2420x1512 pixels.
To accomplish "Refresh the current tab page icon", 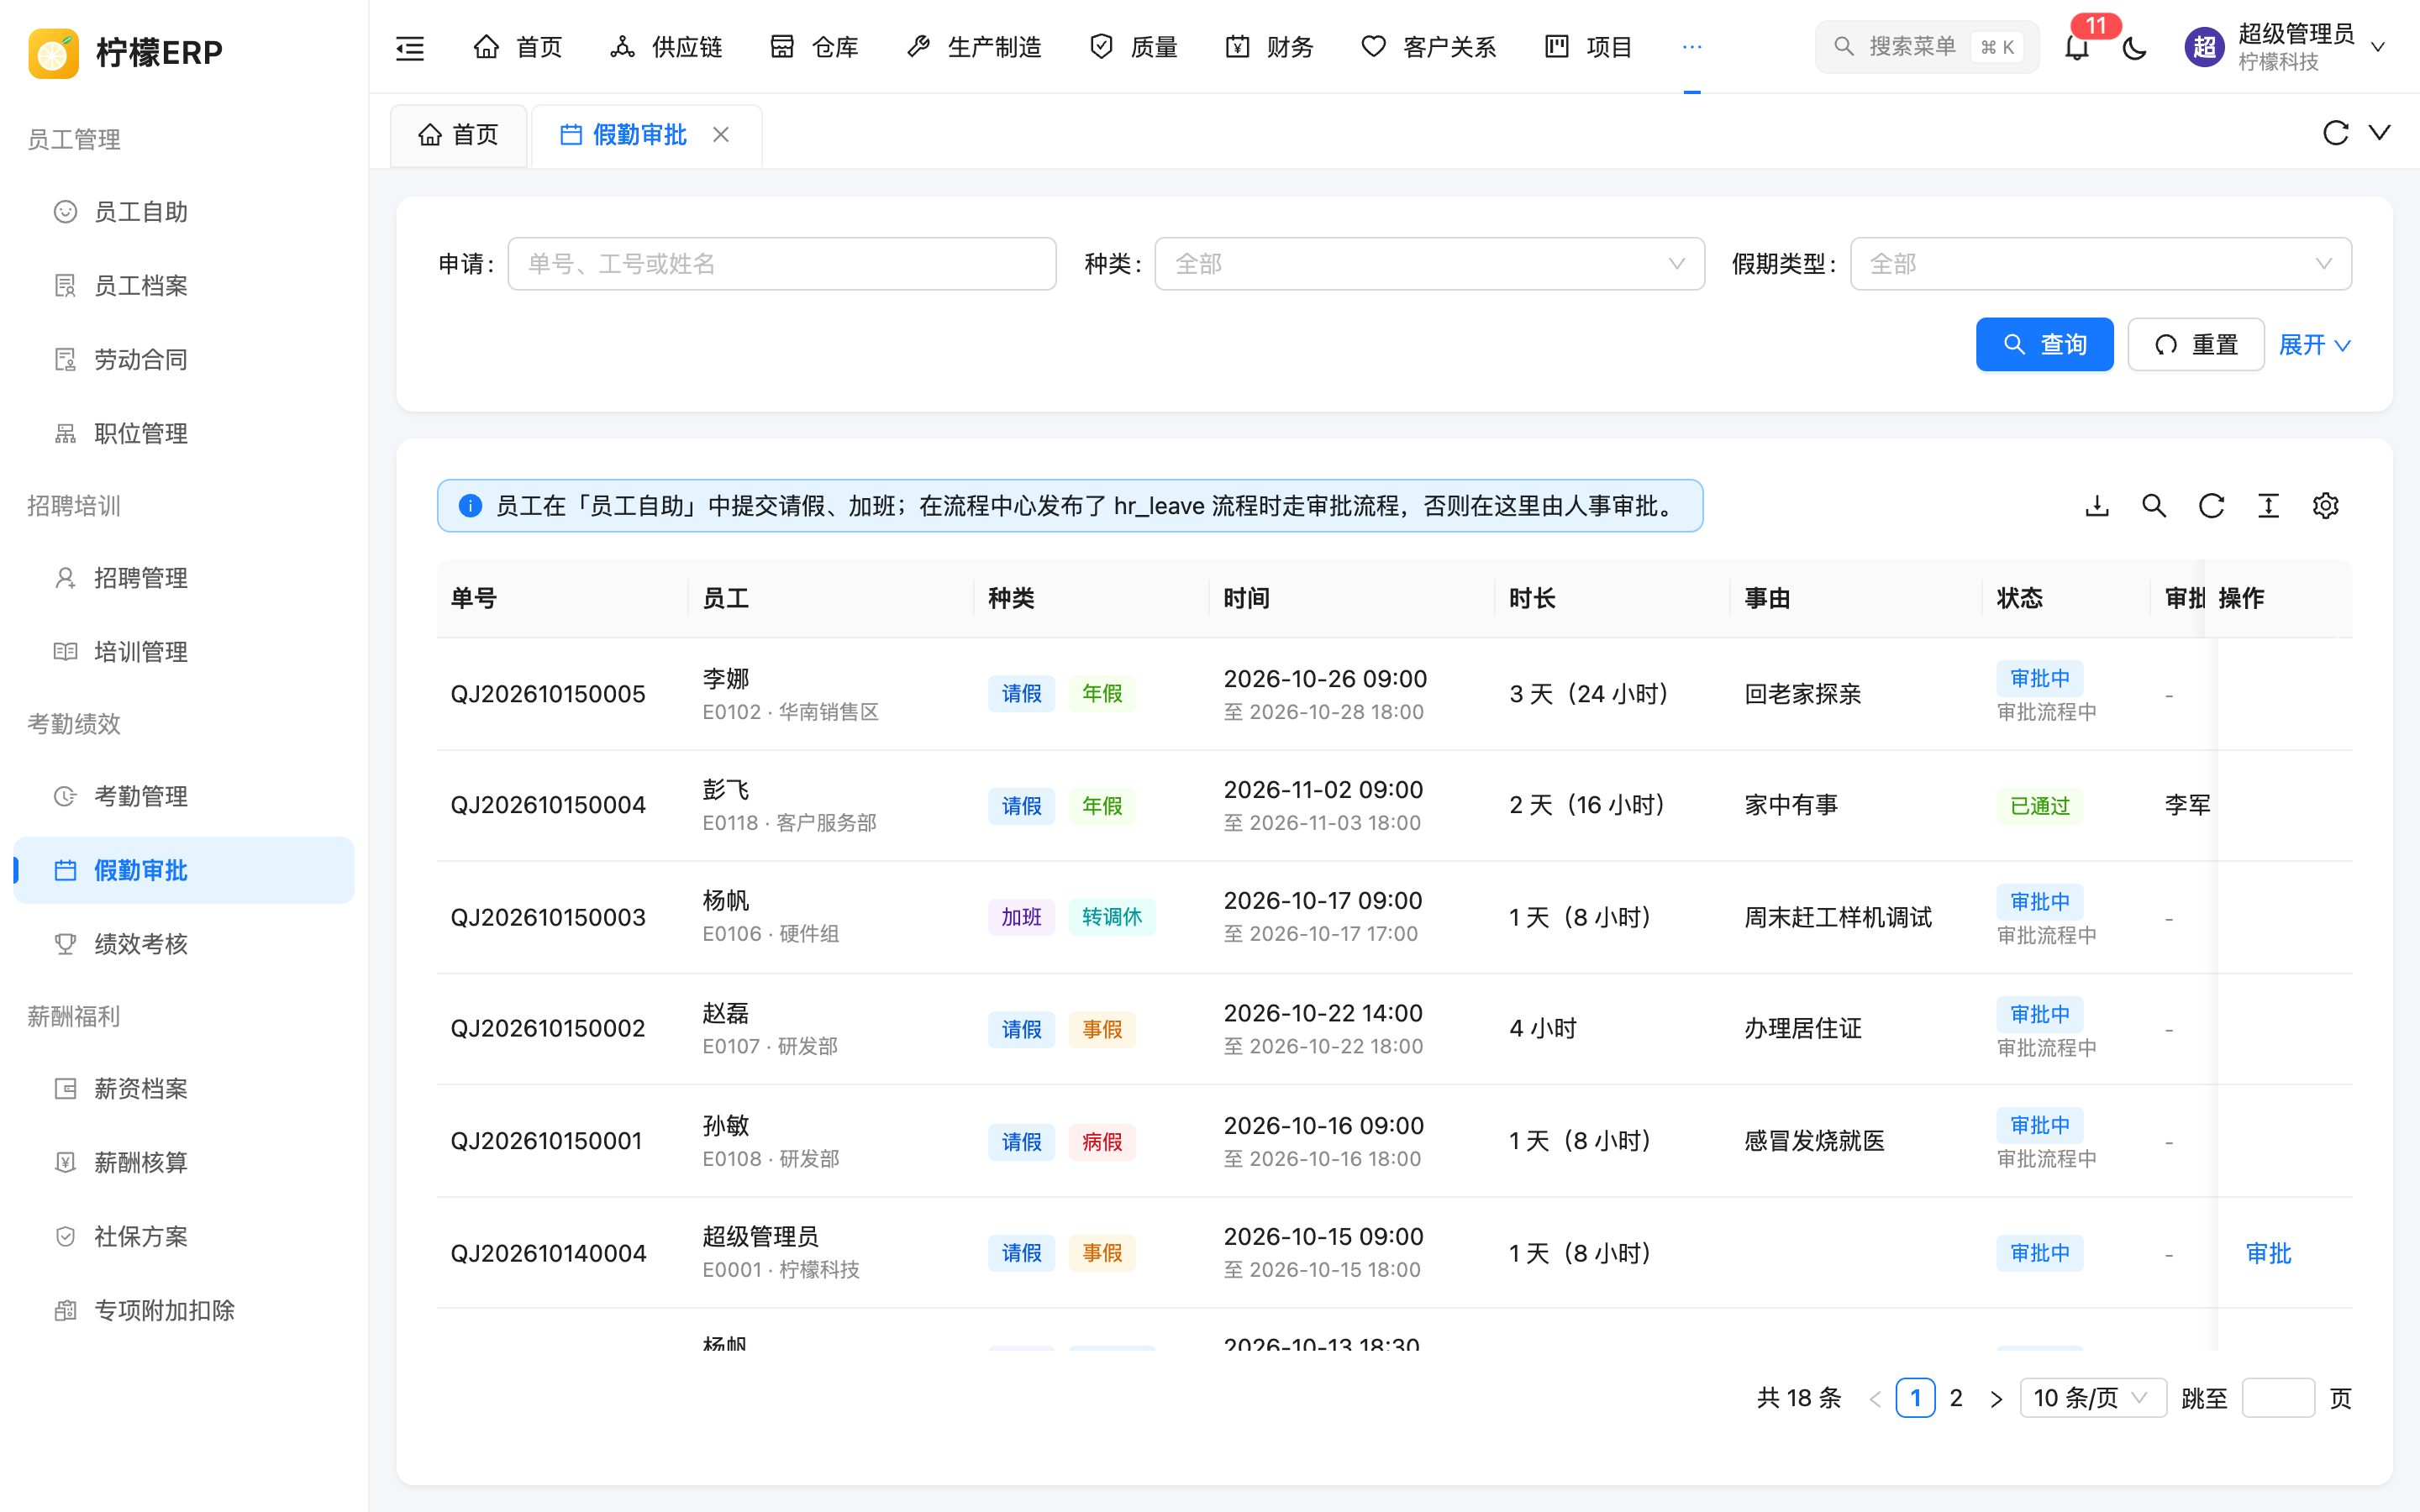I will pyautogui.click(x=2335, y=133).
